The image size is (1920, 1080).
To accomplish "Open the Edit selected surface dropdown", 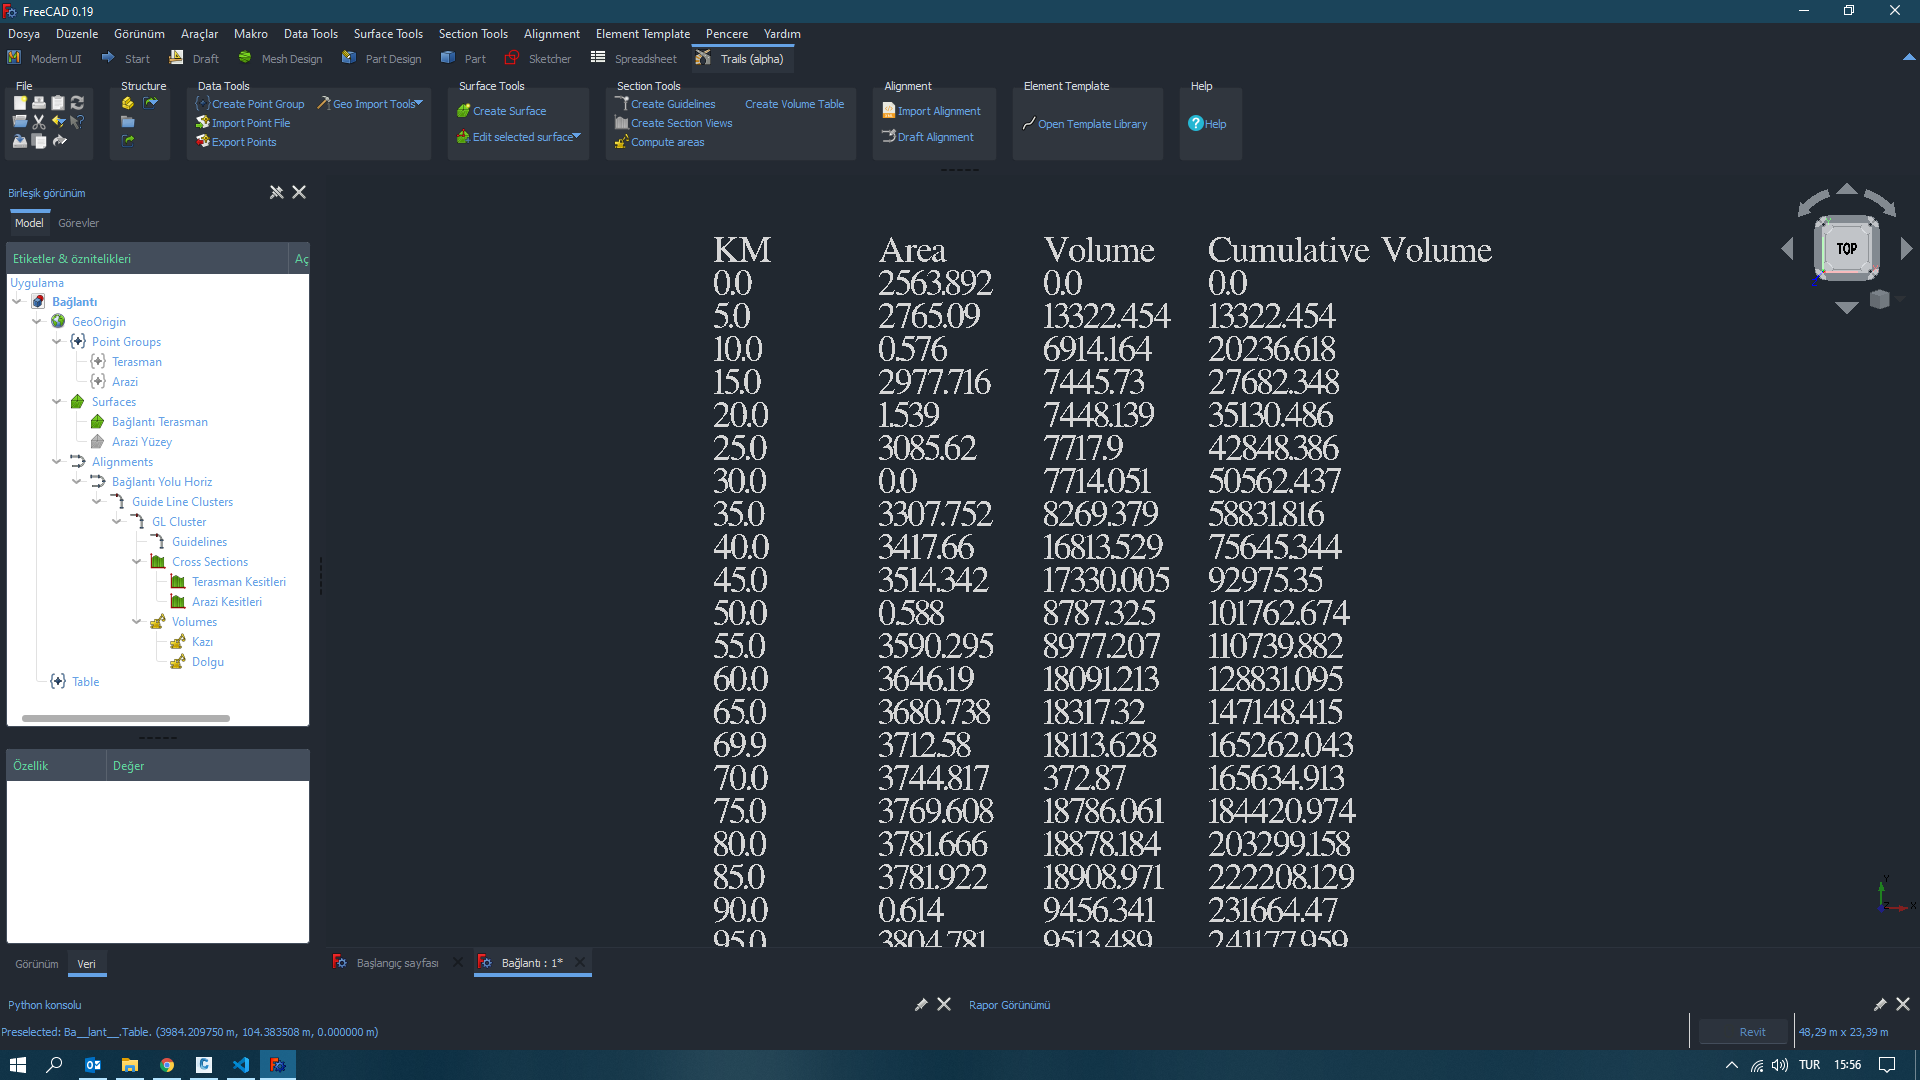I will click(x=577, y=136).
